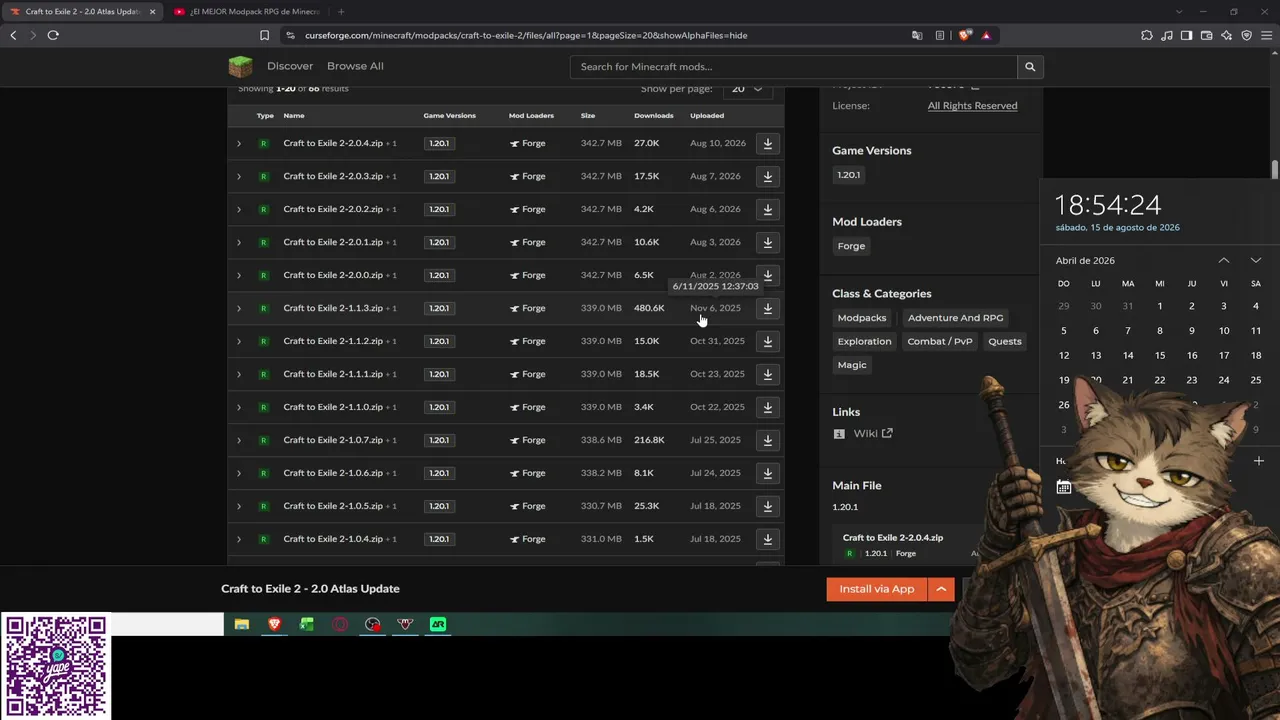Download Craft to Exile 2-1.1.3.zip file
1280x720 pixels.
click(x=767, y=308)
